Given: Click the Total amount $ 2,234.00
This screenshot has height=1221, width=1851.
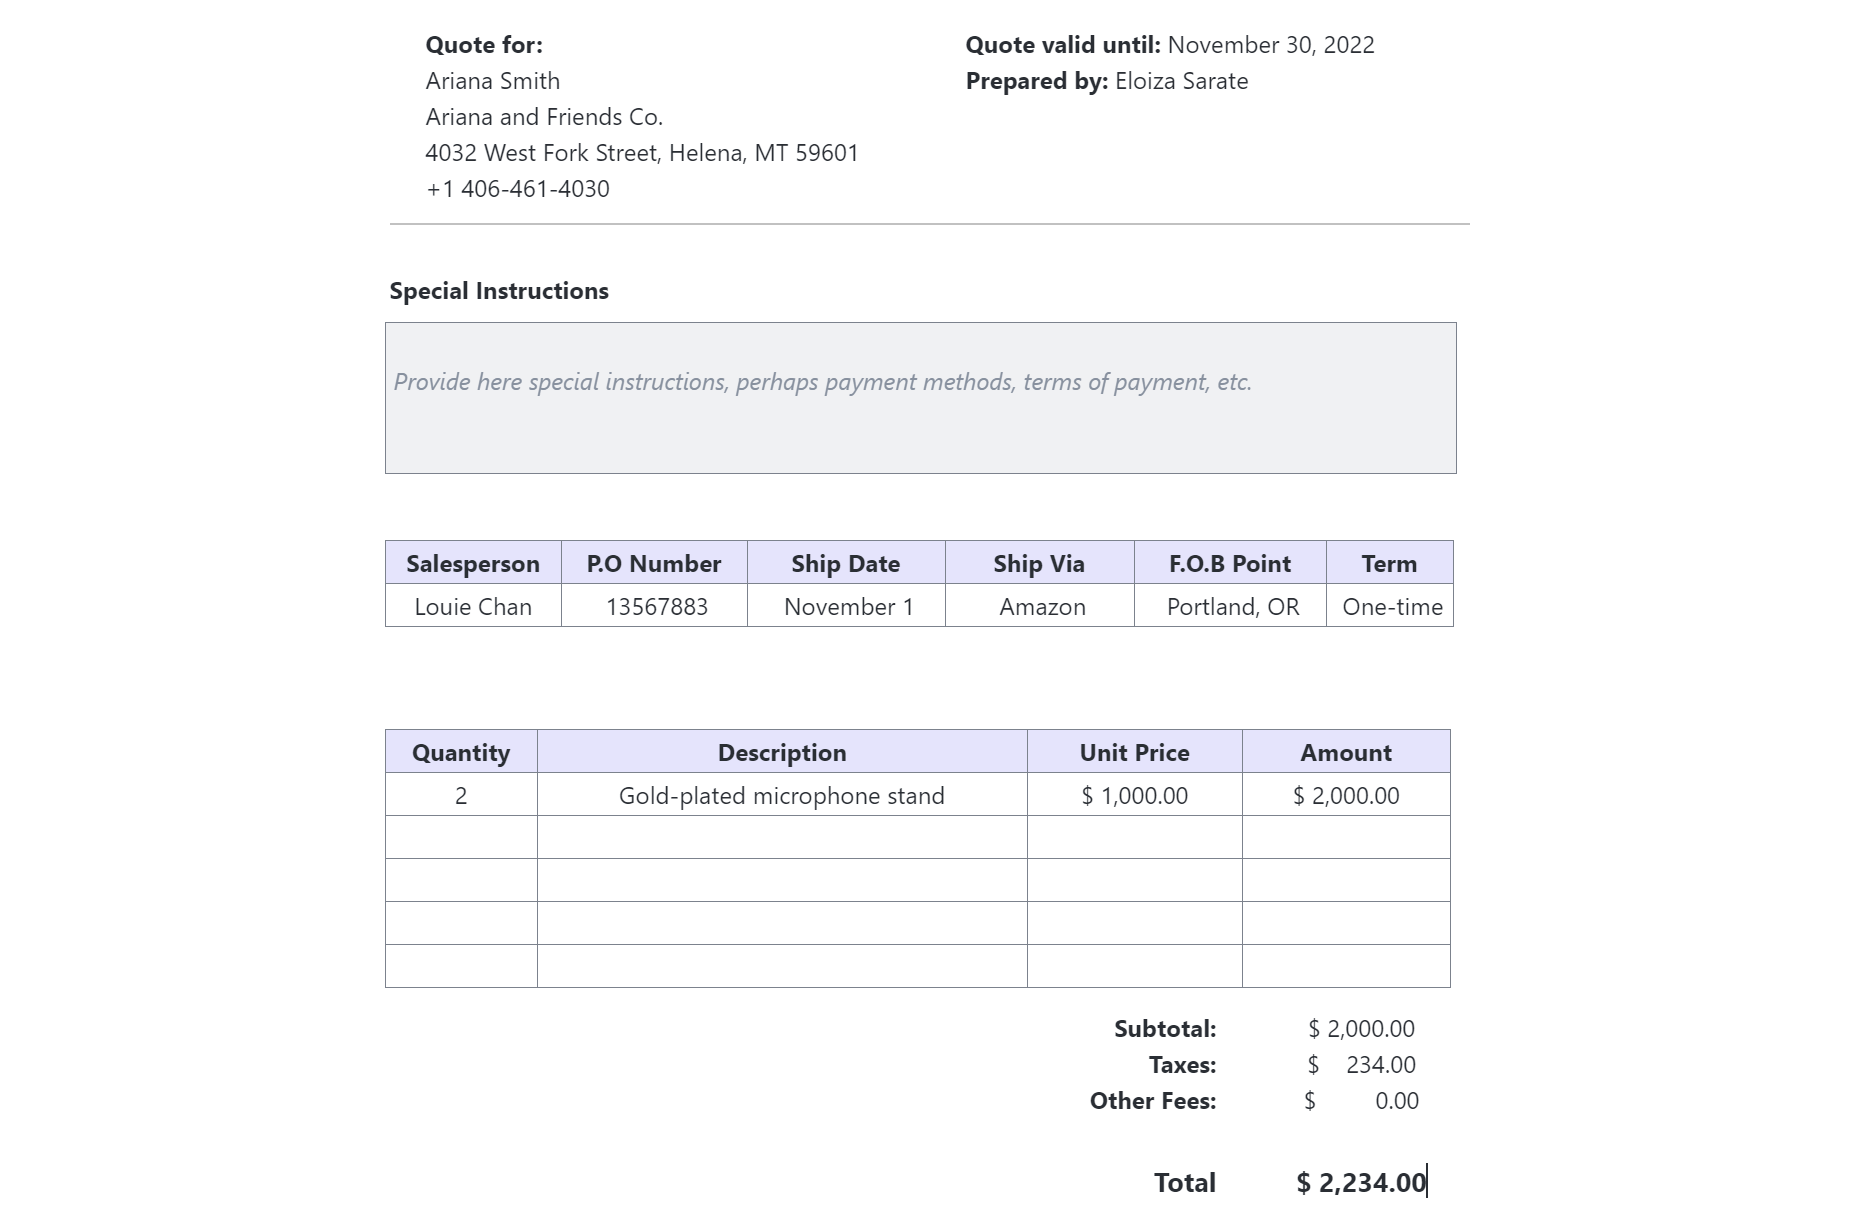Looking at the screenshot, I should (x=1360, y=1183).
